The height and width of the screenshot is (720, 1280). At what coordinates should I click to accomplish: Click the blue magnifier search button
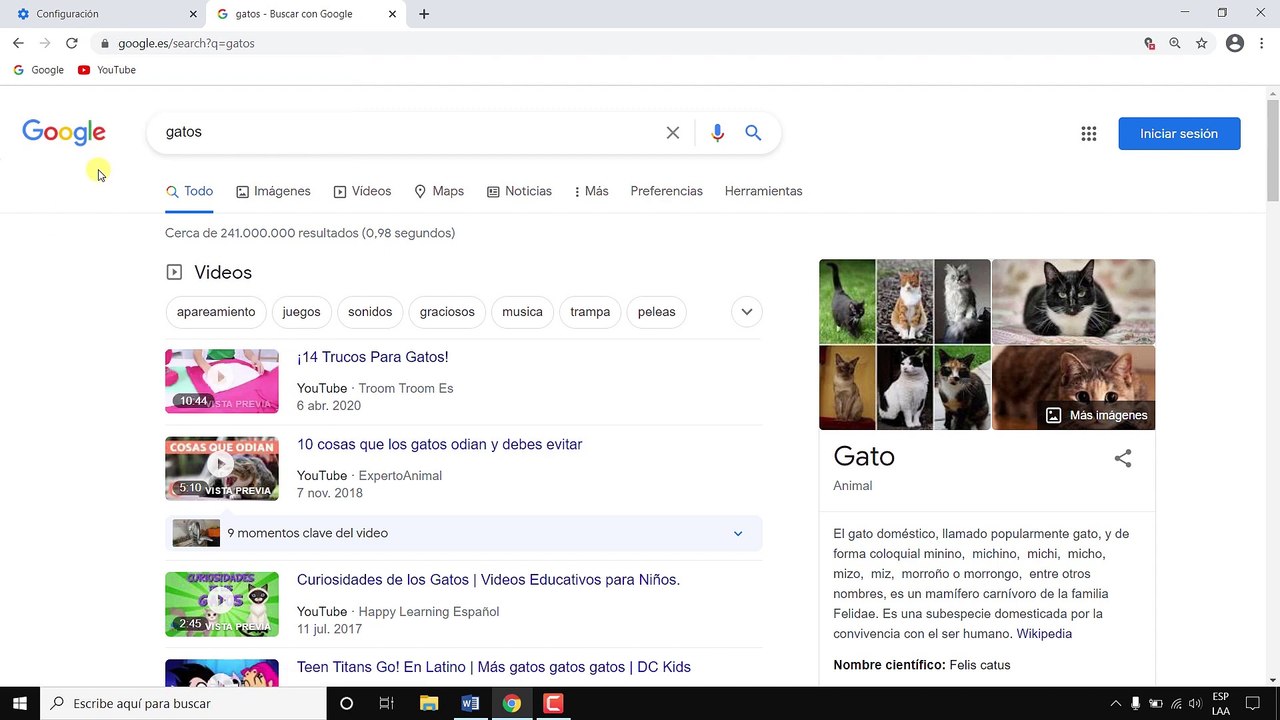[x=753, y=133]
